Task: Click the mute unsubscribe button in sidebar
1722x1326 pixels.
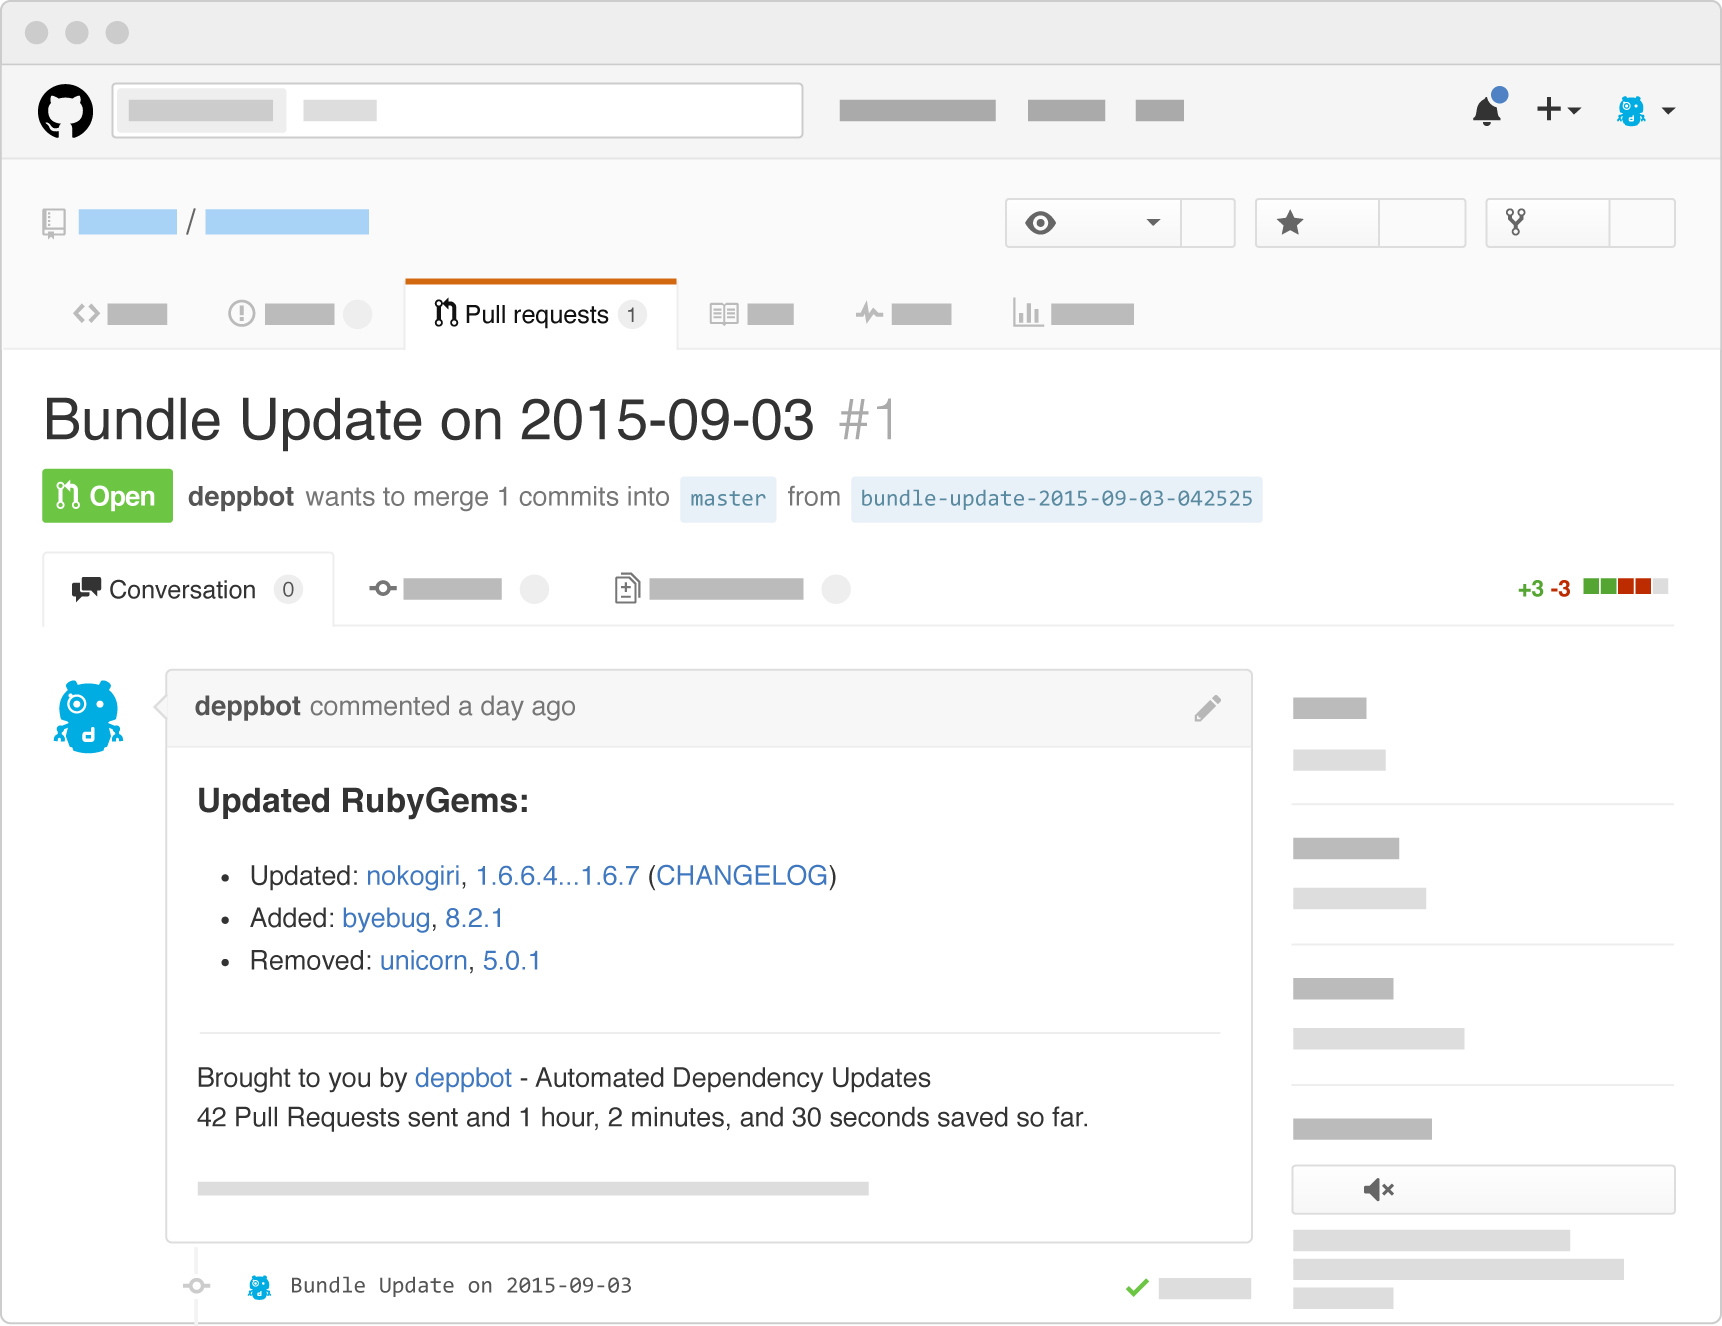Action: [x=1483, y=1190]
